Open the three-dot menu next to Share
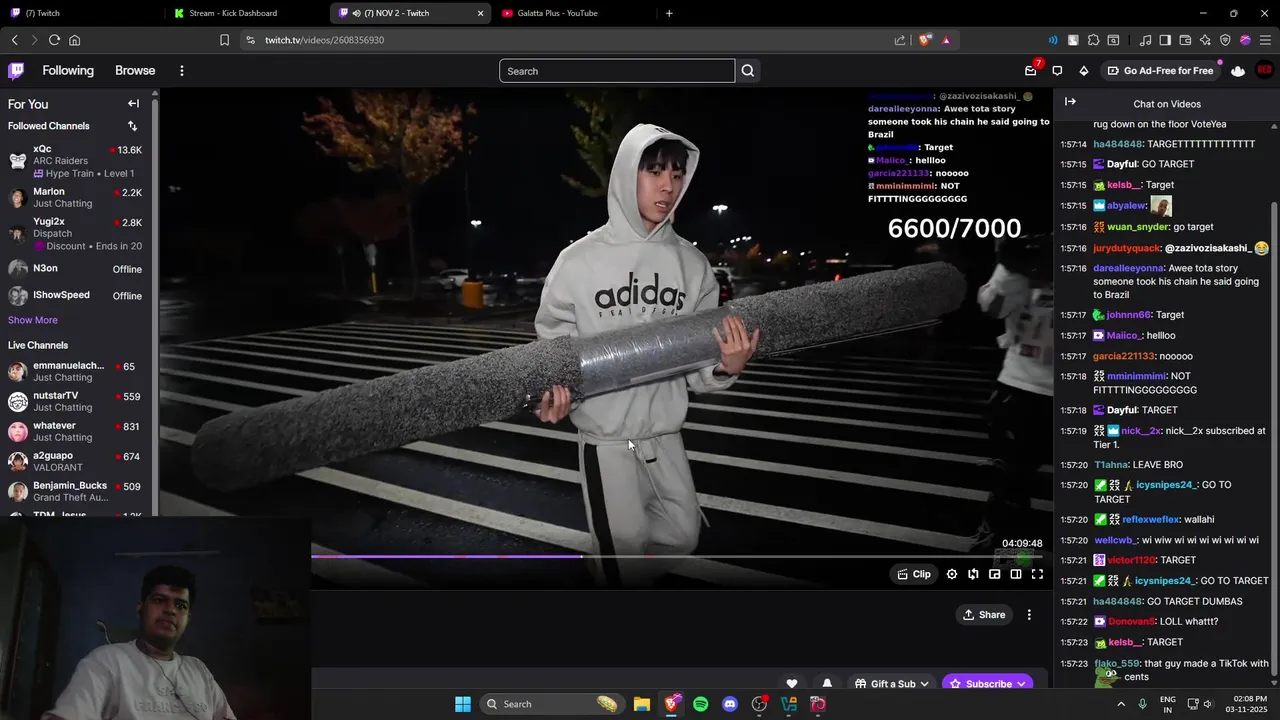The height and width of the screenshot is (720, 1280). 1029,615
